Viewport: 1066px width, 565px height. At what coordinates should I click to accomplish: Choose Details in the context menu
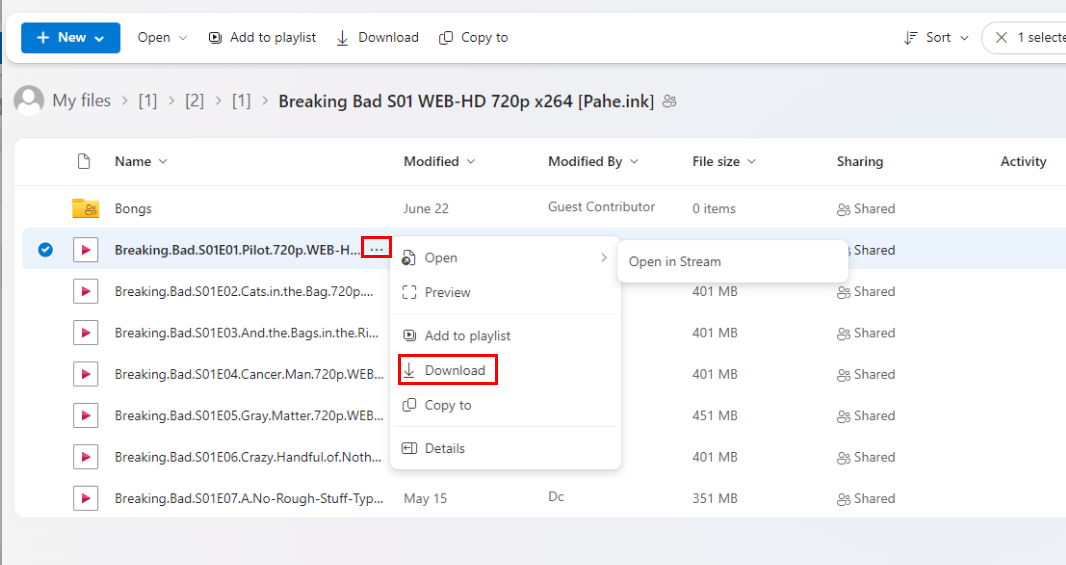[444, 448]
